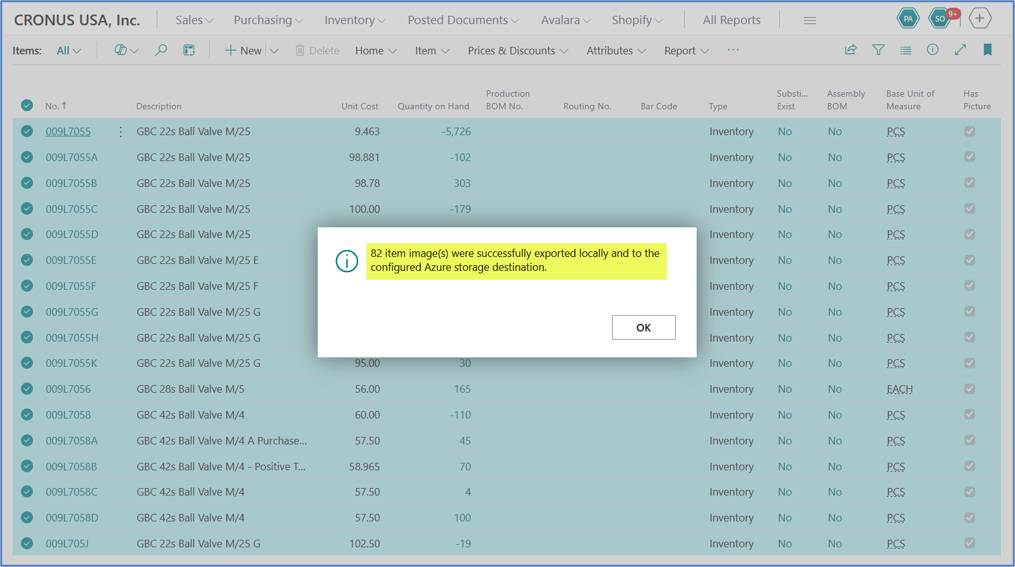The image size is (1015, 567).
Task: Deselect row 009L705J check circle
Action: [x=27, y=543]
